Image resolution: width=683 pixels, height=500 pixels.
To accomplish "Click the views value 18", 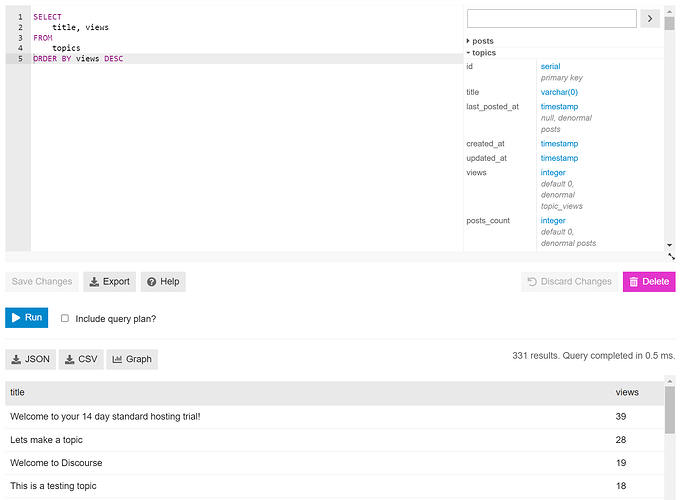I will [621, 486].
